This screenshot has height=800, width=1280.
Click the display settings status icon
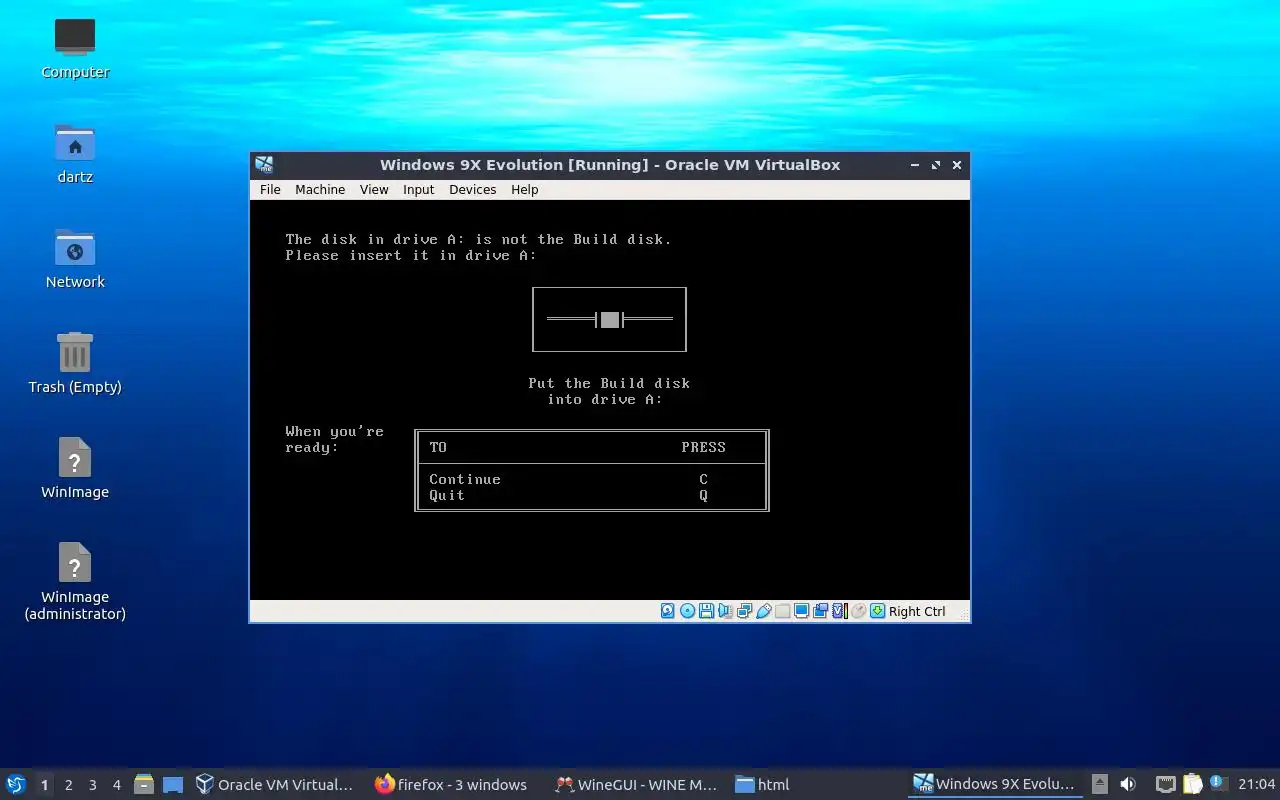click(802, 611)
